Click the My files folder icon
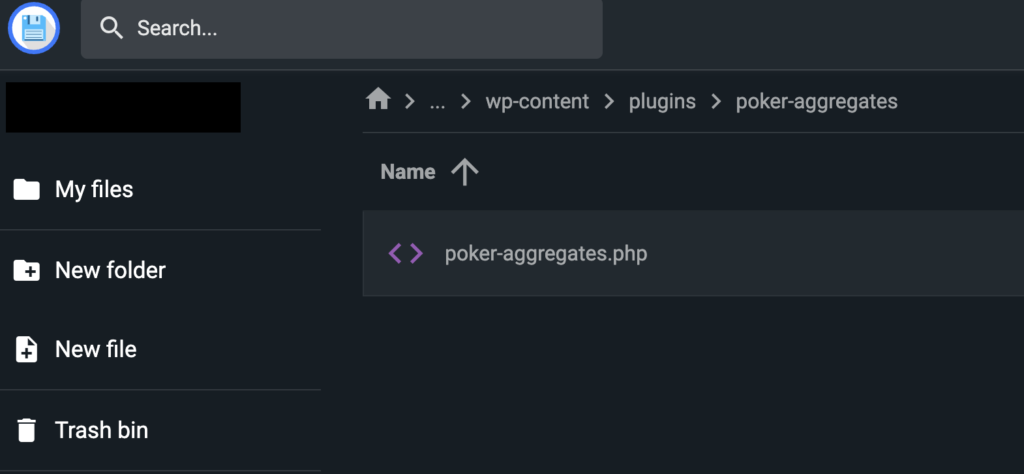 (27, 190)
